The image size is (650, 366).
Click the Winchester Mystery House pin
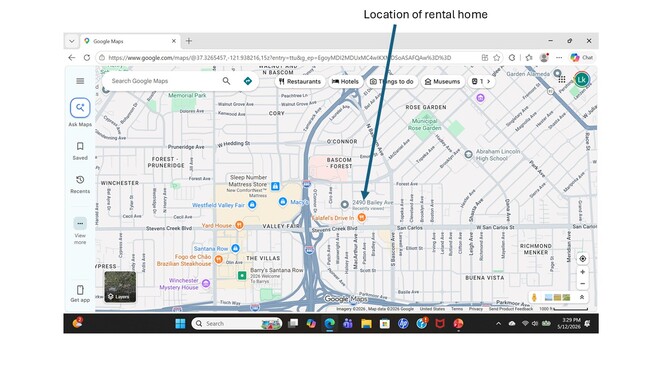(206, 284)
